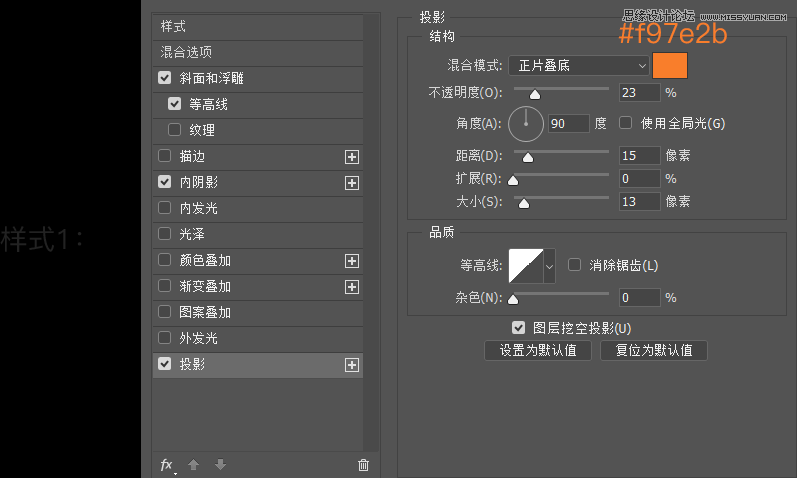Click the 设置为默认值 button
The image size is (797, 478).
(x=538, y=351)
